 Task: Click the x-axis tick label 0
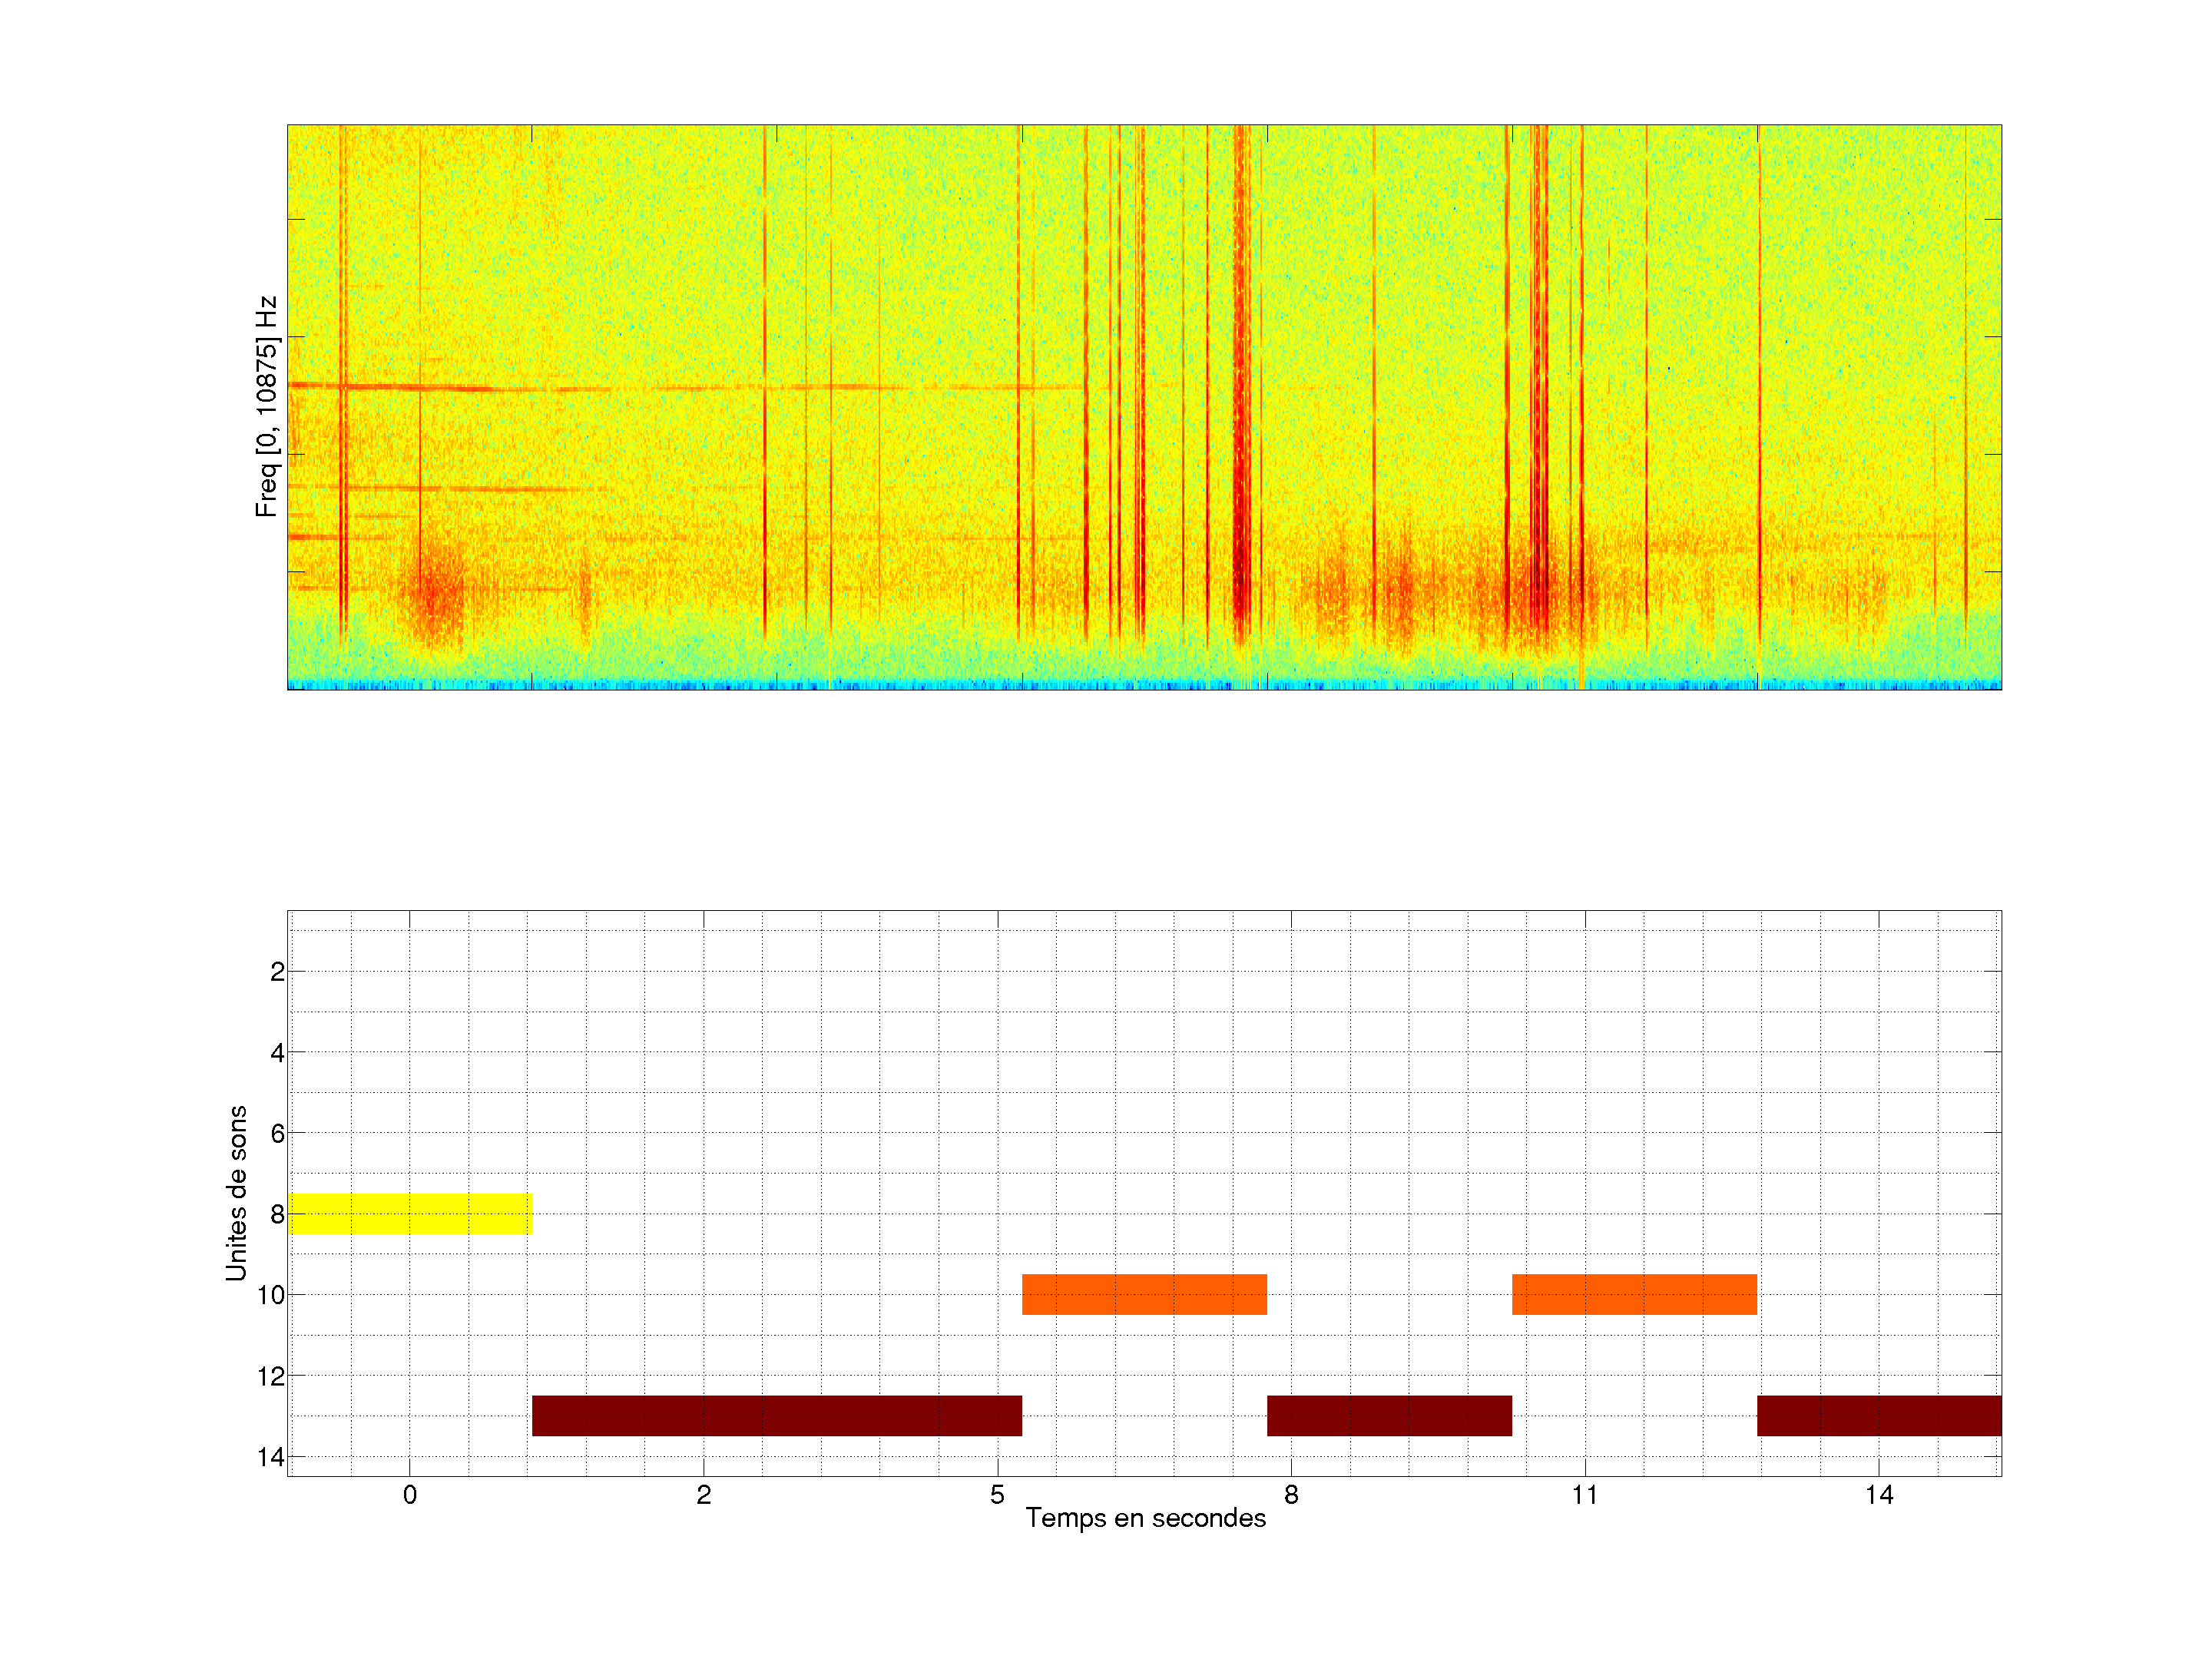click(410, 1495)
